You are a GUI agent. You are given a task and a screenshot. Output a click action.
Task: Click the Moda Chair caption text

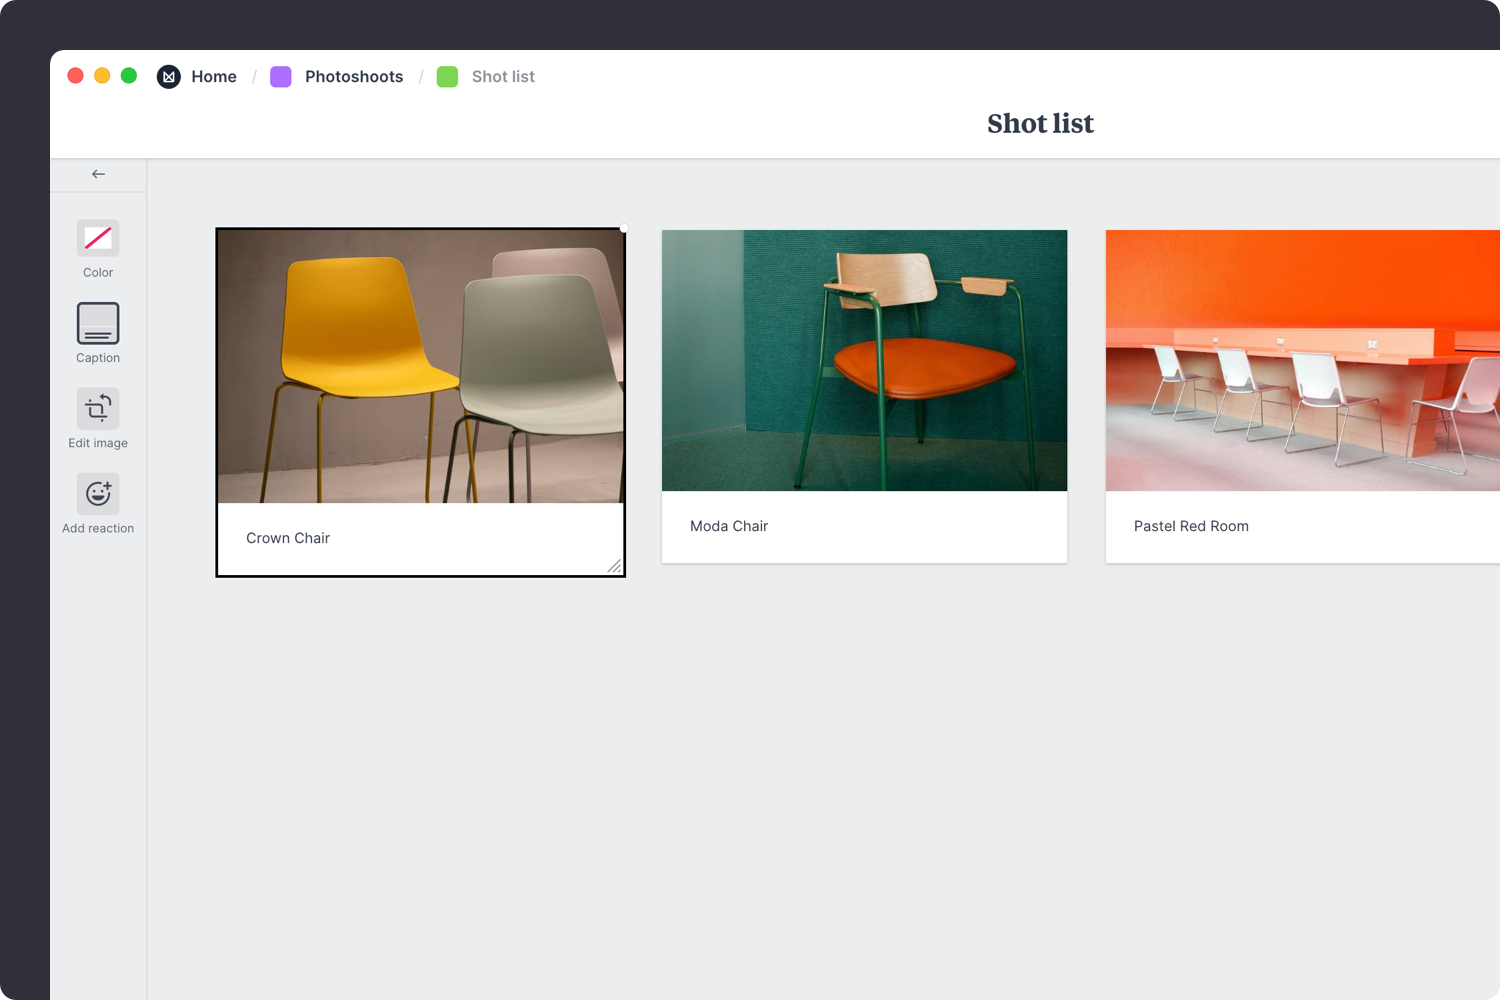click(x=729, y=526)
